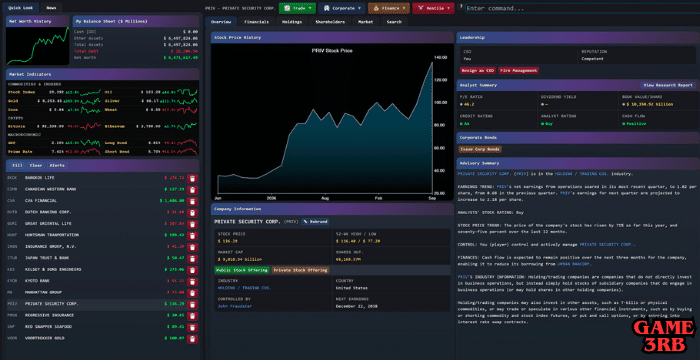The width and height of the screenshot is (700, 360).
Task: Focus the Enter command input field
Action: point(582,8)
